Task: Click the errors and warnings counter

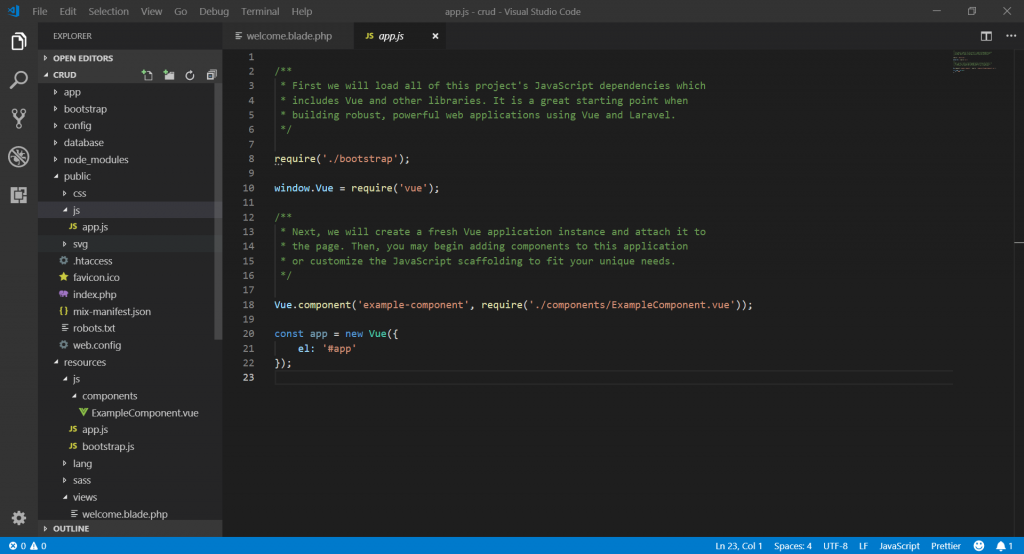Action: [x=27, y=546]
